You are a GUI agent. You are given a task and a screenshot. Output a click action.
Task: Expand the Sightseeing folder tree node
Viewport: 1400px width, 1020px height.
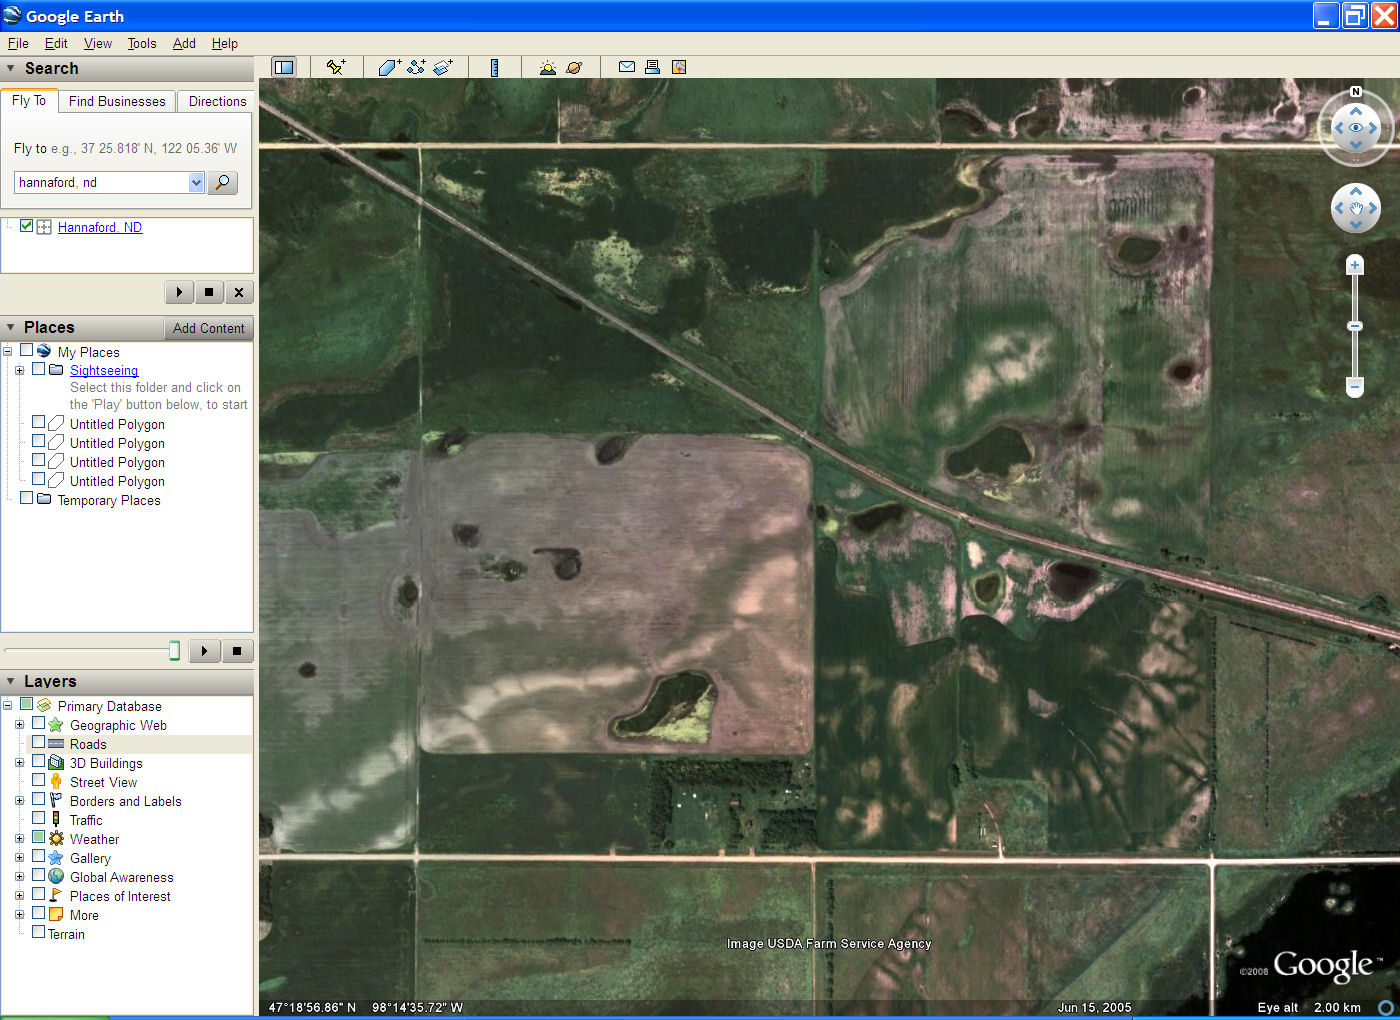tap(19, 370)
